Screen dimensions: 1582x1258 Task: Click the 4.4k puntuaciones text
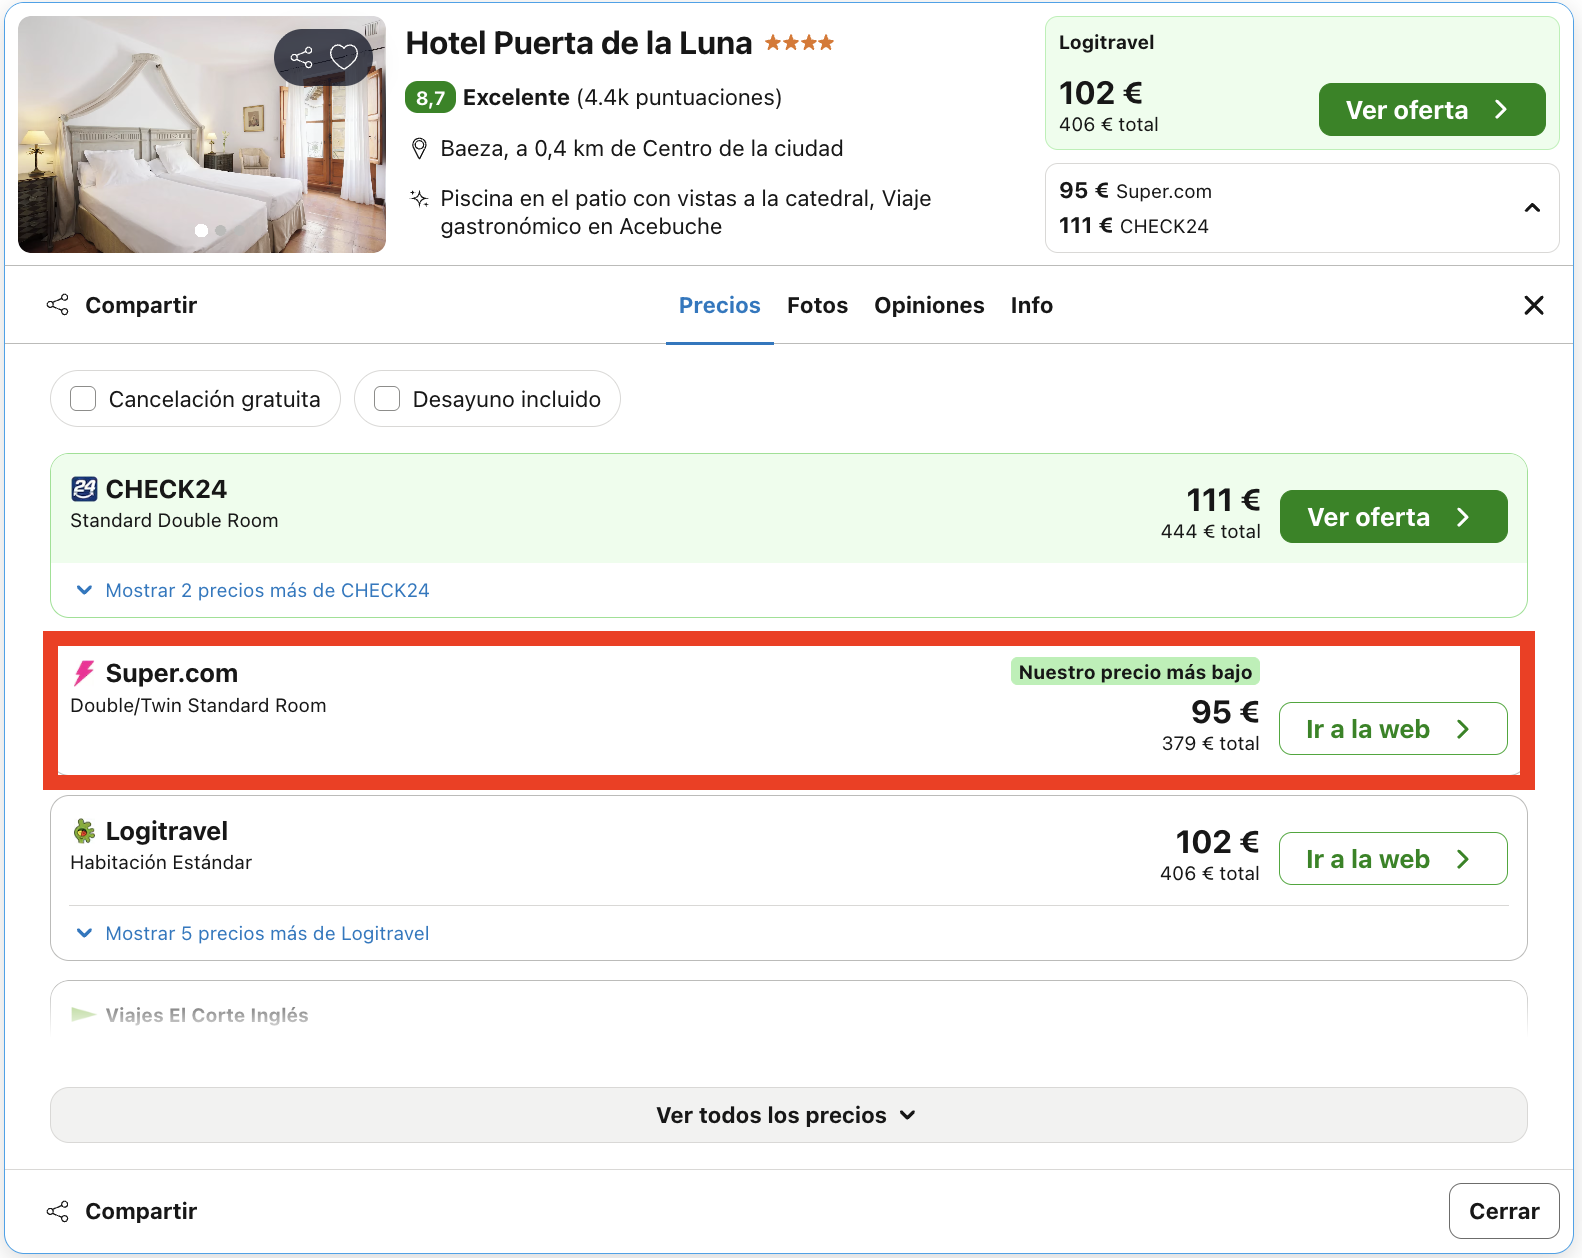(679, 98)
